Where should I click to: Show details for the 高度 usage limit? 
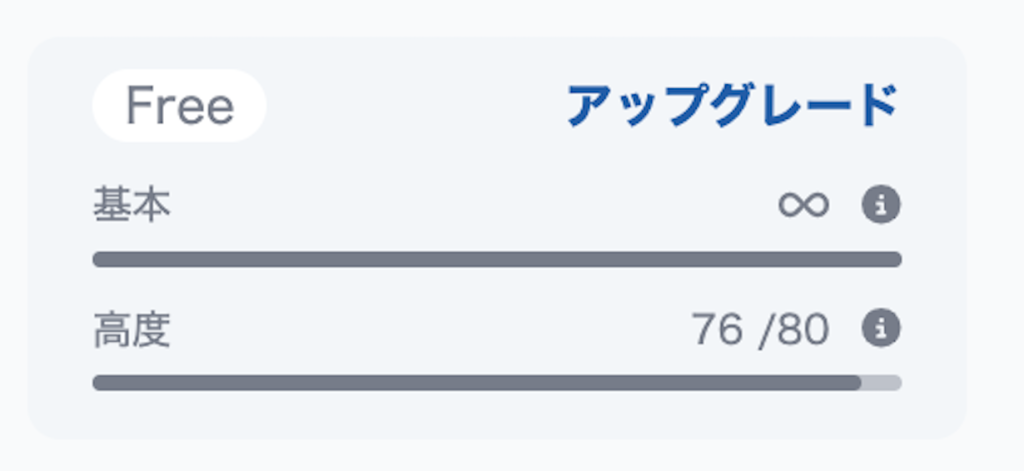coord(881,328)
